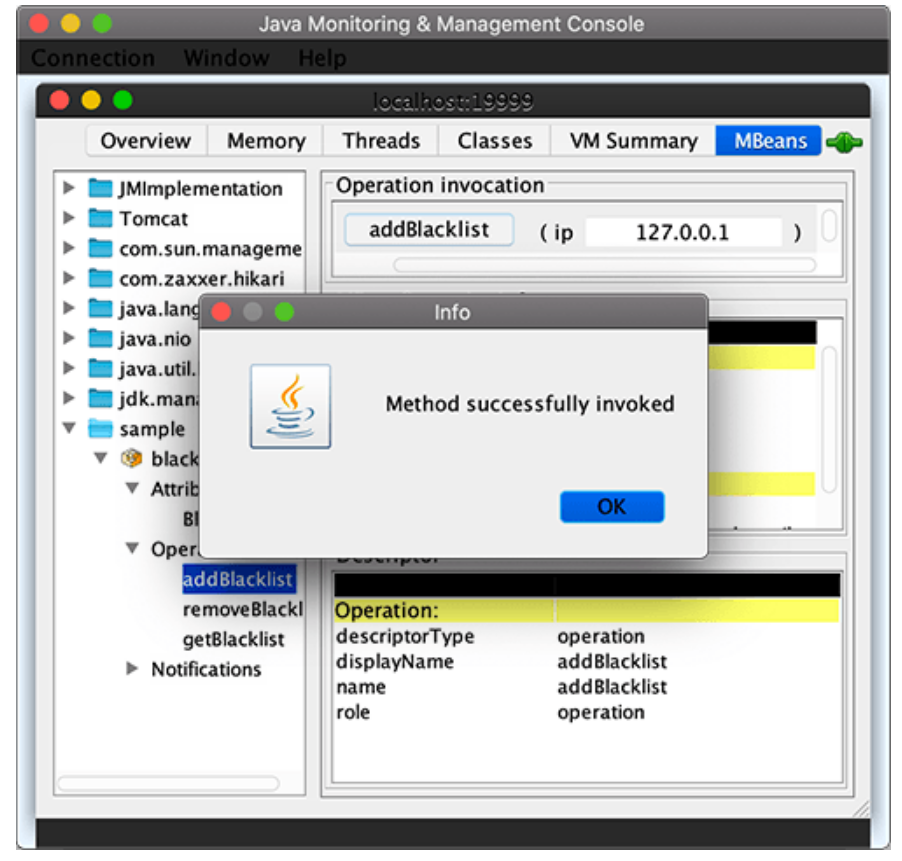Click the java.util folder icon
Viewport: 902px width, 861px height.
101,368
